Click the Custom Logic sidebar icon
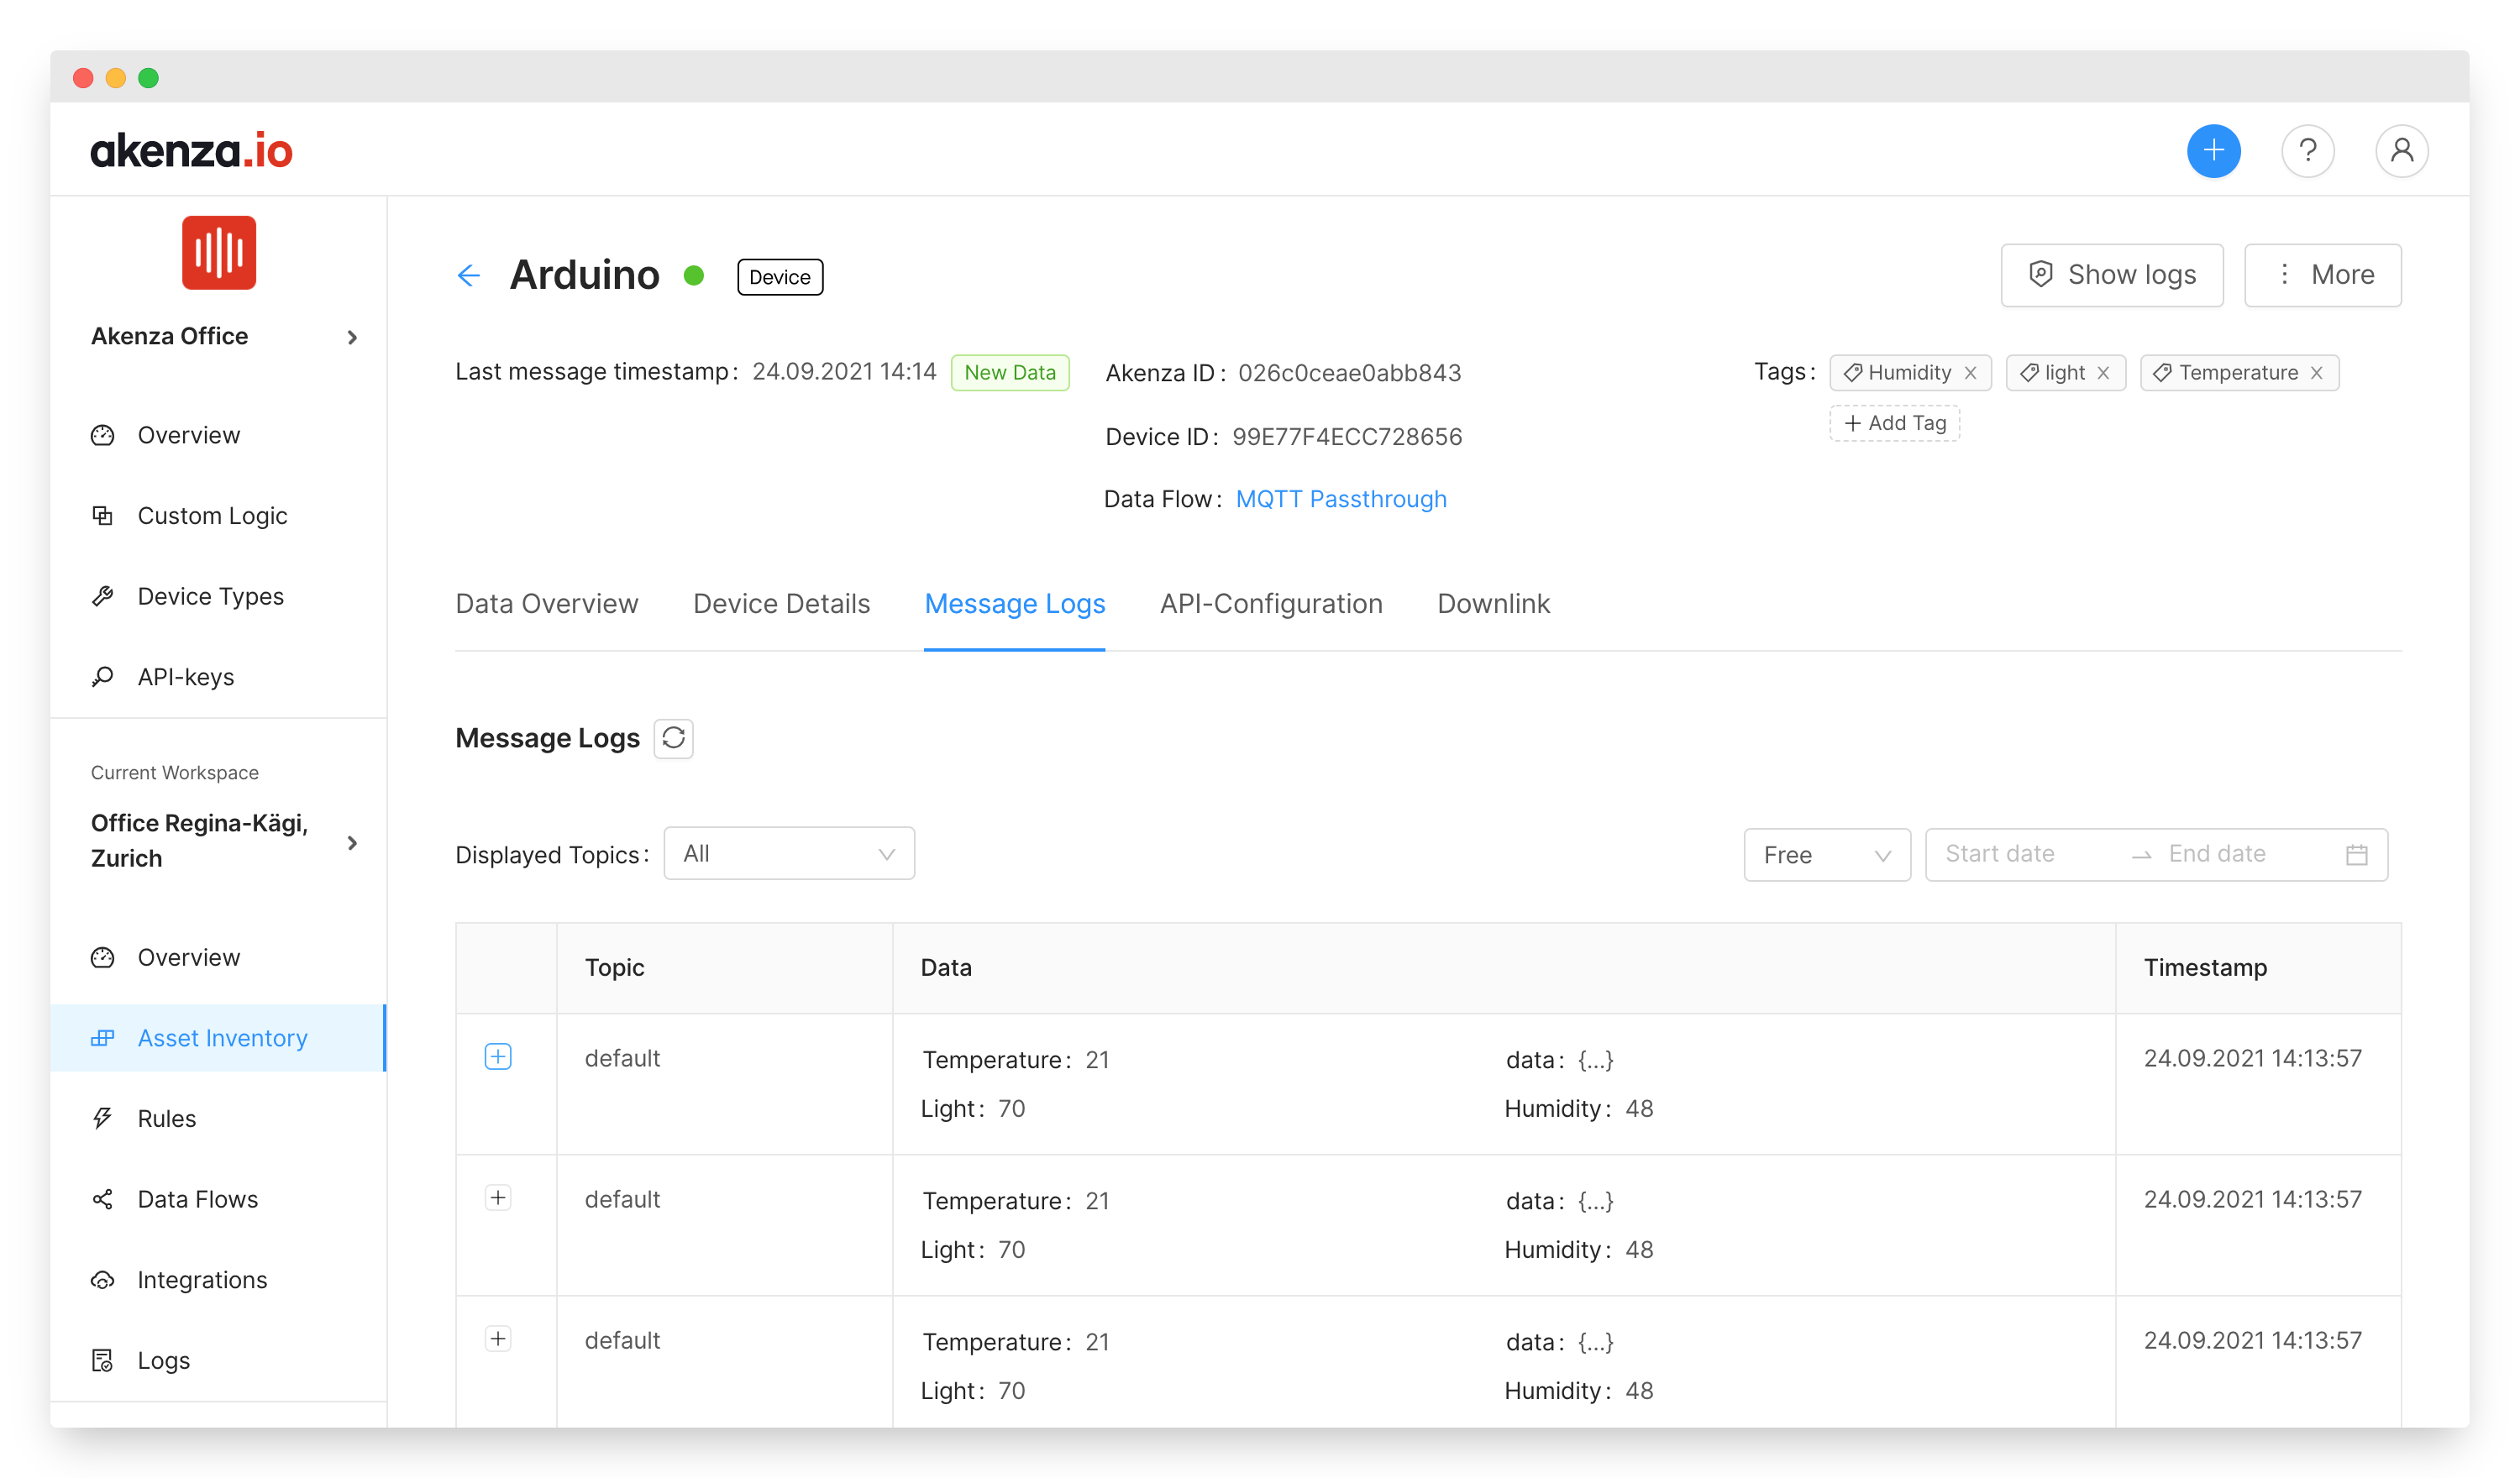2520x1478 pixels. (x=103, y=515)
